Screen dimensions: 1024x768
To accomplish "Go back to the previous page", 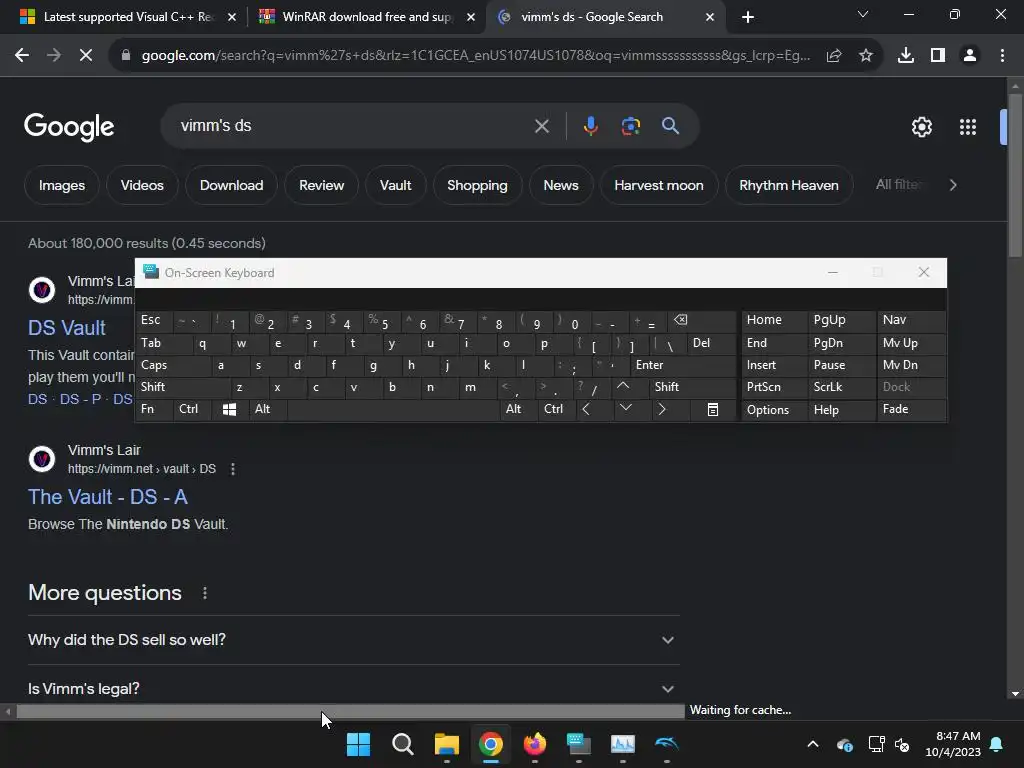I will [x=22, y=56].
